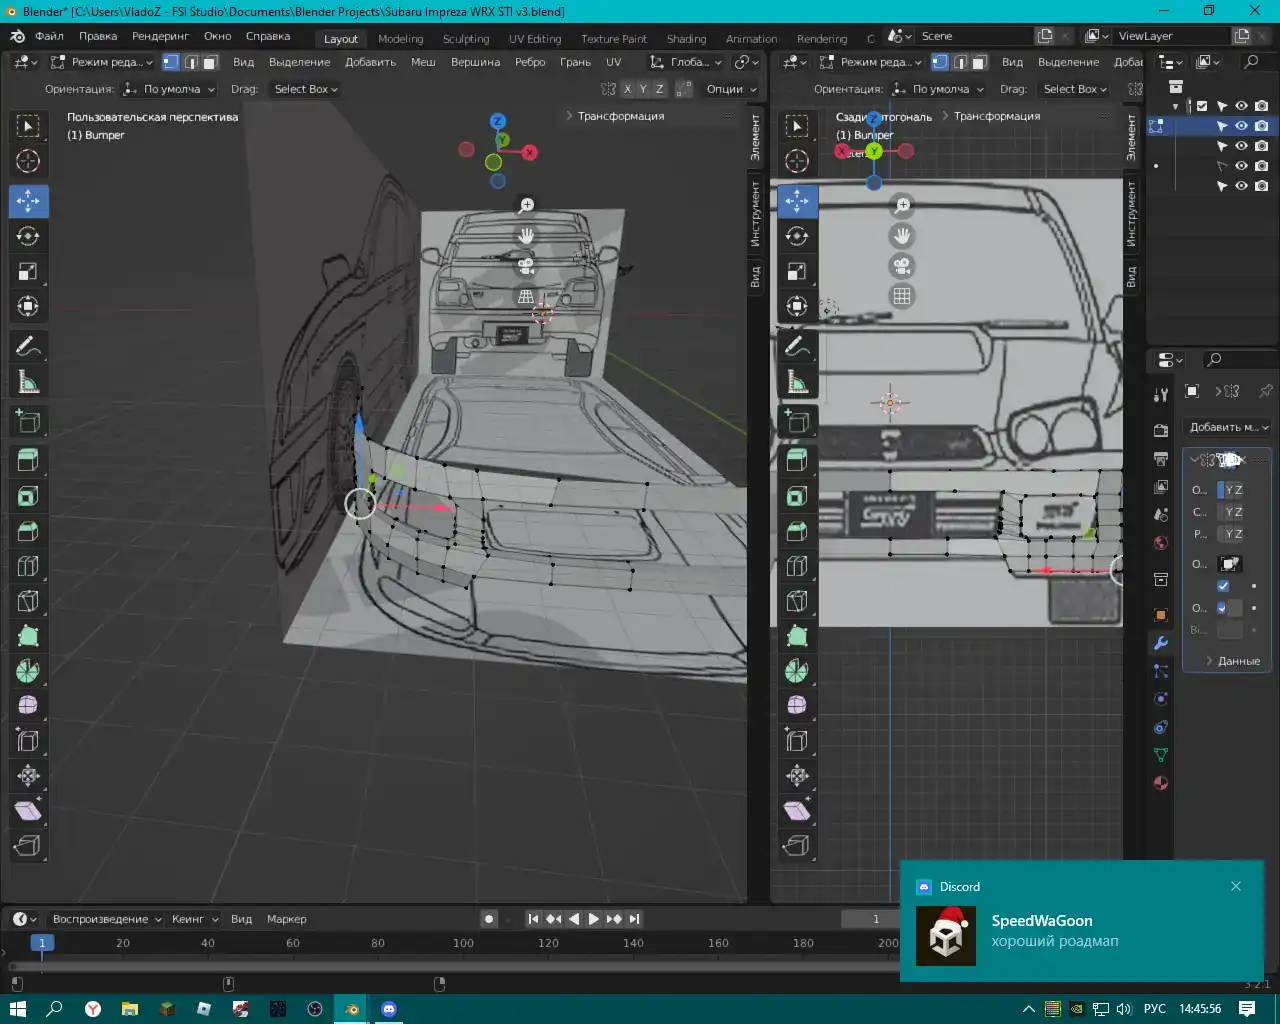Screen dimensions: 1280x1024
Task: Open the Добавить м... add modifier dropdown
Action: point(1228,427)
